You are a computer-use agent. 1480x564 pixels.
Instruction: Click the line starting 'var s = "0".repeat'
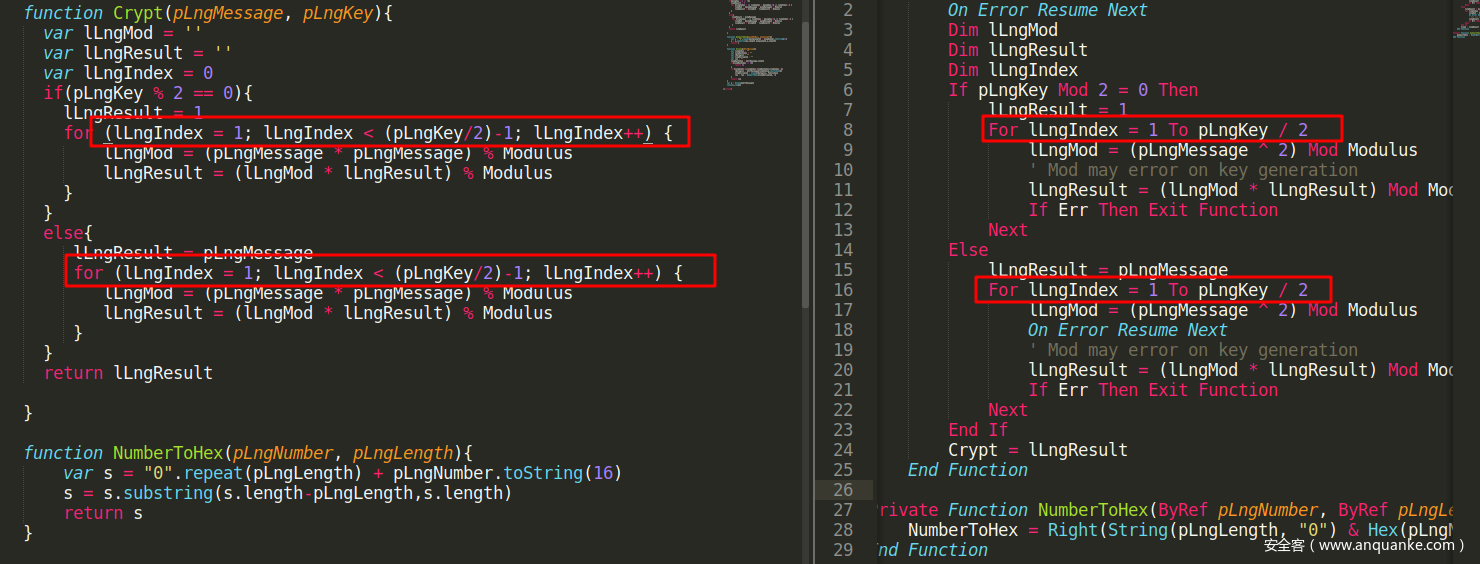343,473
